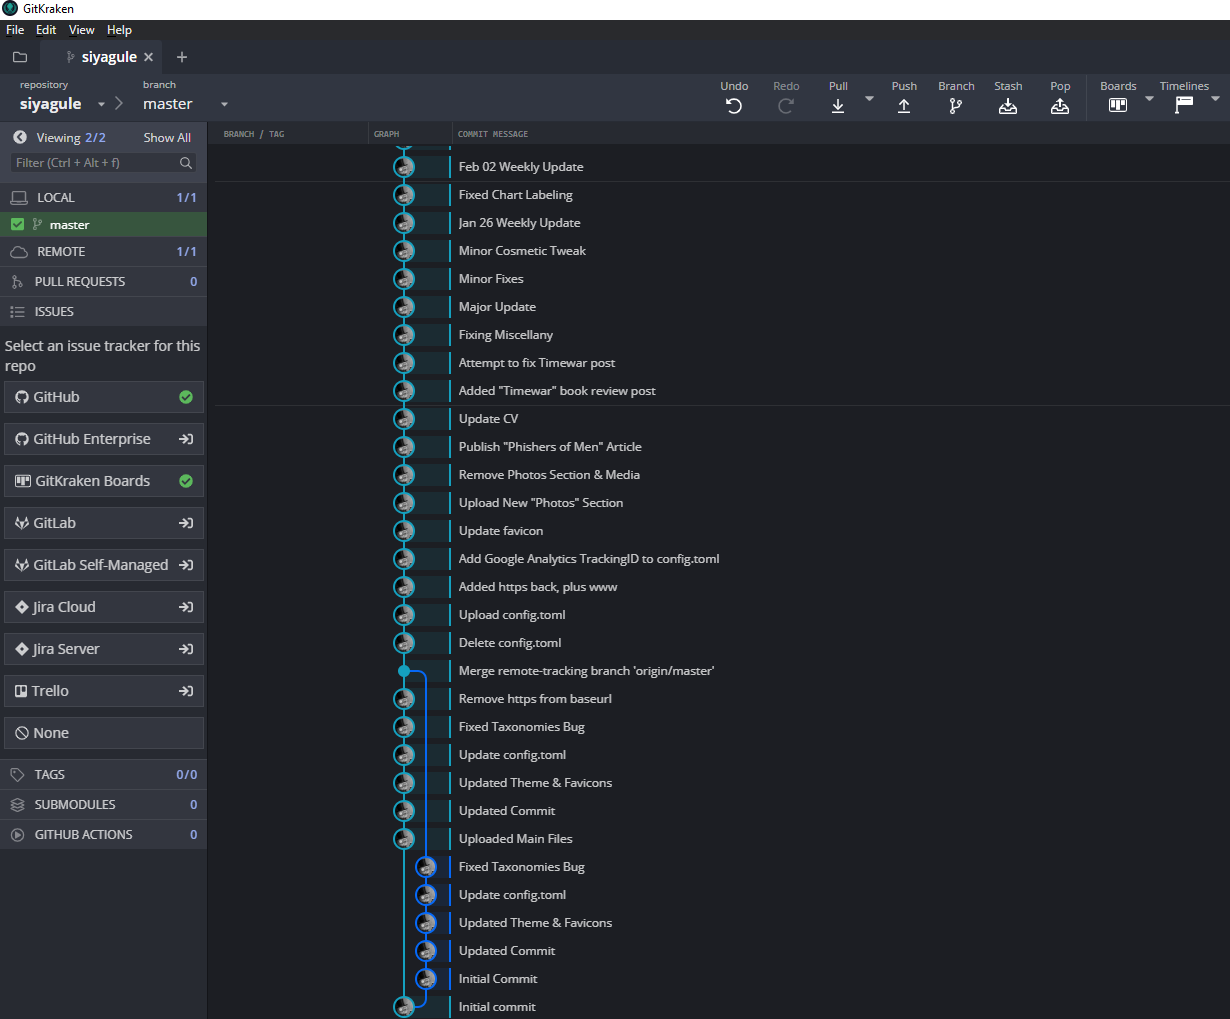This screenshot has height=1019, width=1230.
Task: Open a new tab with the plus icon
Action: [x=182, y=57]
